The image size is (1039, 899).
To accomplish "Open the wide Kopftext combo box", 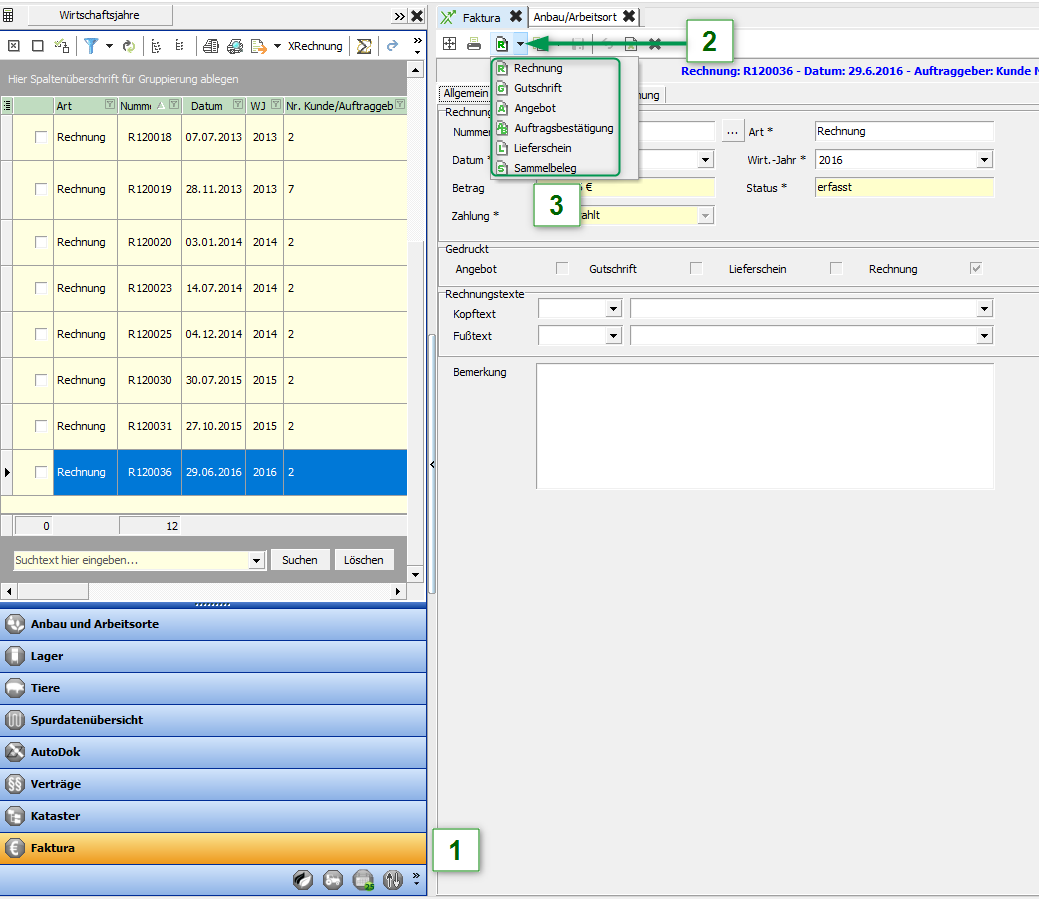I will 984,309.
